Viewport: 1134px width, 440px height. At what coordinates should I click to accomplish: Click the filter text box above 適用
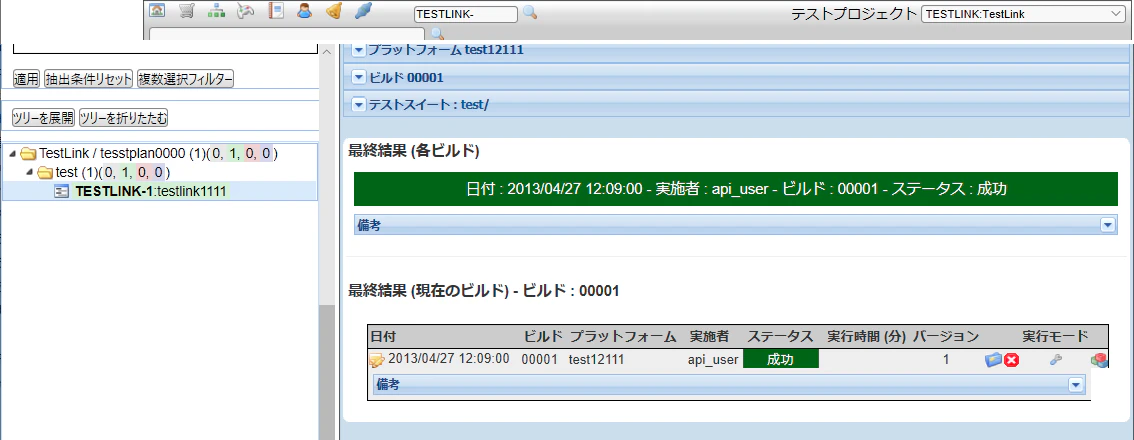166,48
